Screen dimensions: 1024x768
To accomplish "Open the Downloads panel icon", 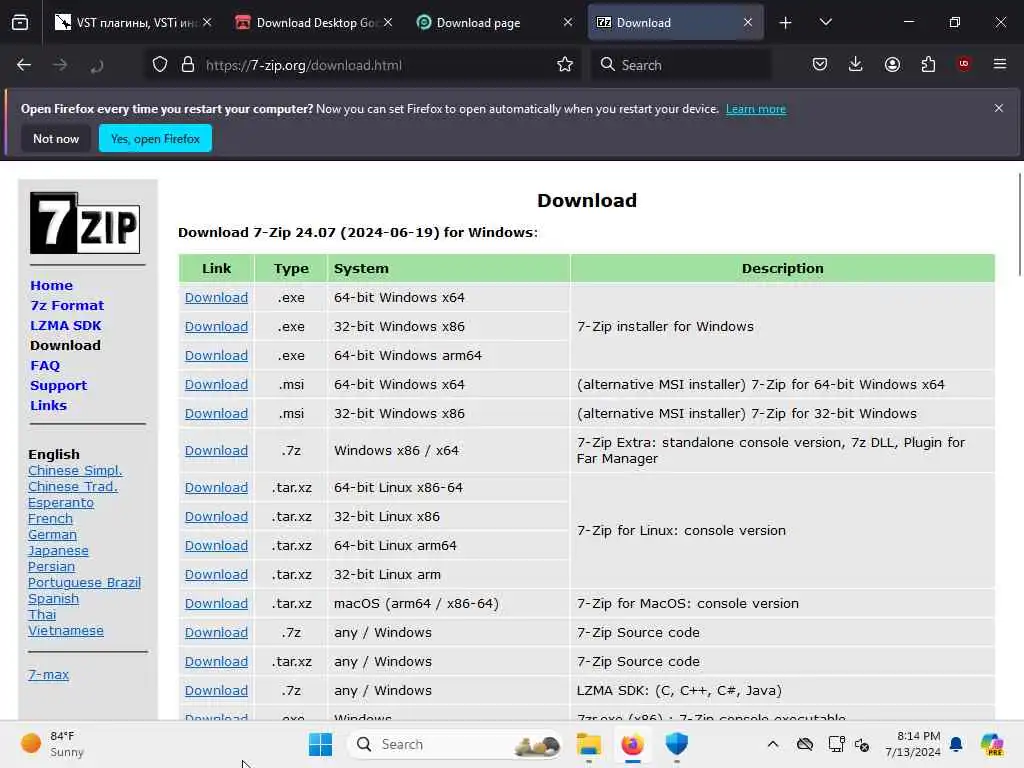I will pyautogui.click(x=856, y=65).
